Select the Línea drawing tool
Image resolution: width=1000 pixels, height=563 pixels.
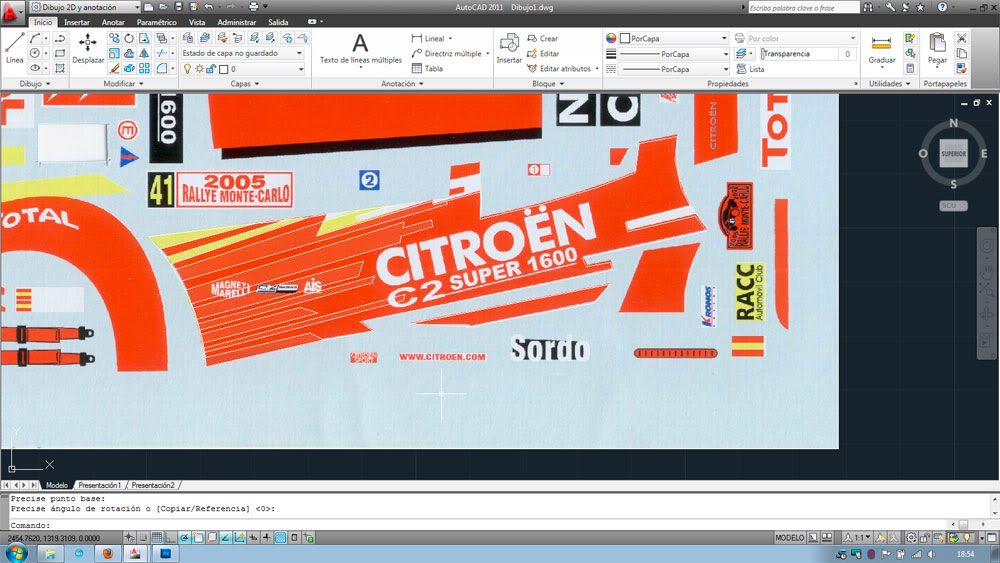coord(15,48)
